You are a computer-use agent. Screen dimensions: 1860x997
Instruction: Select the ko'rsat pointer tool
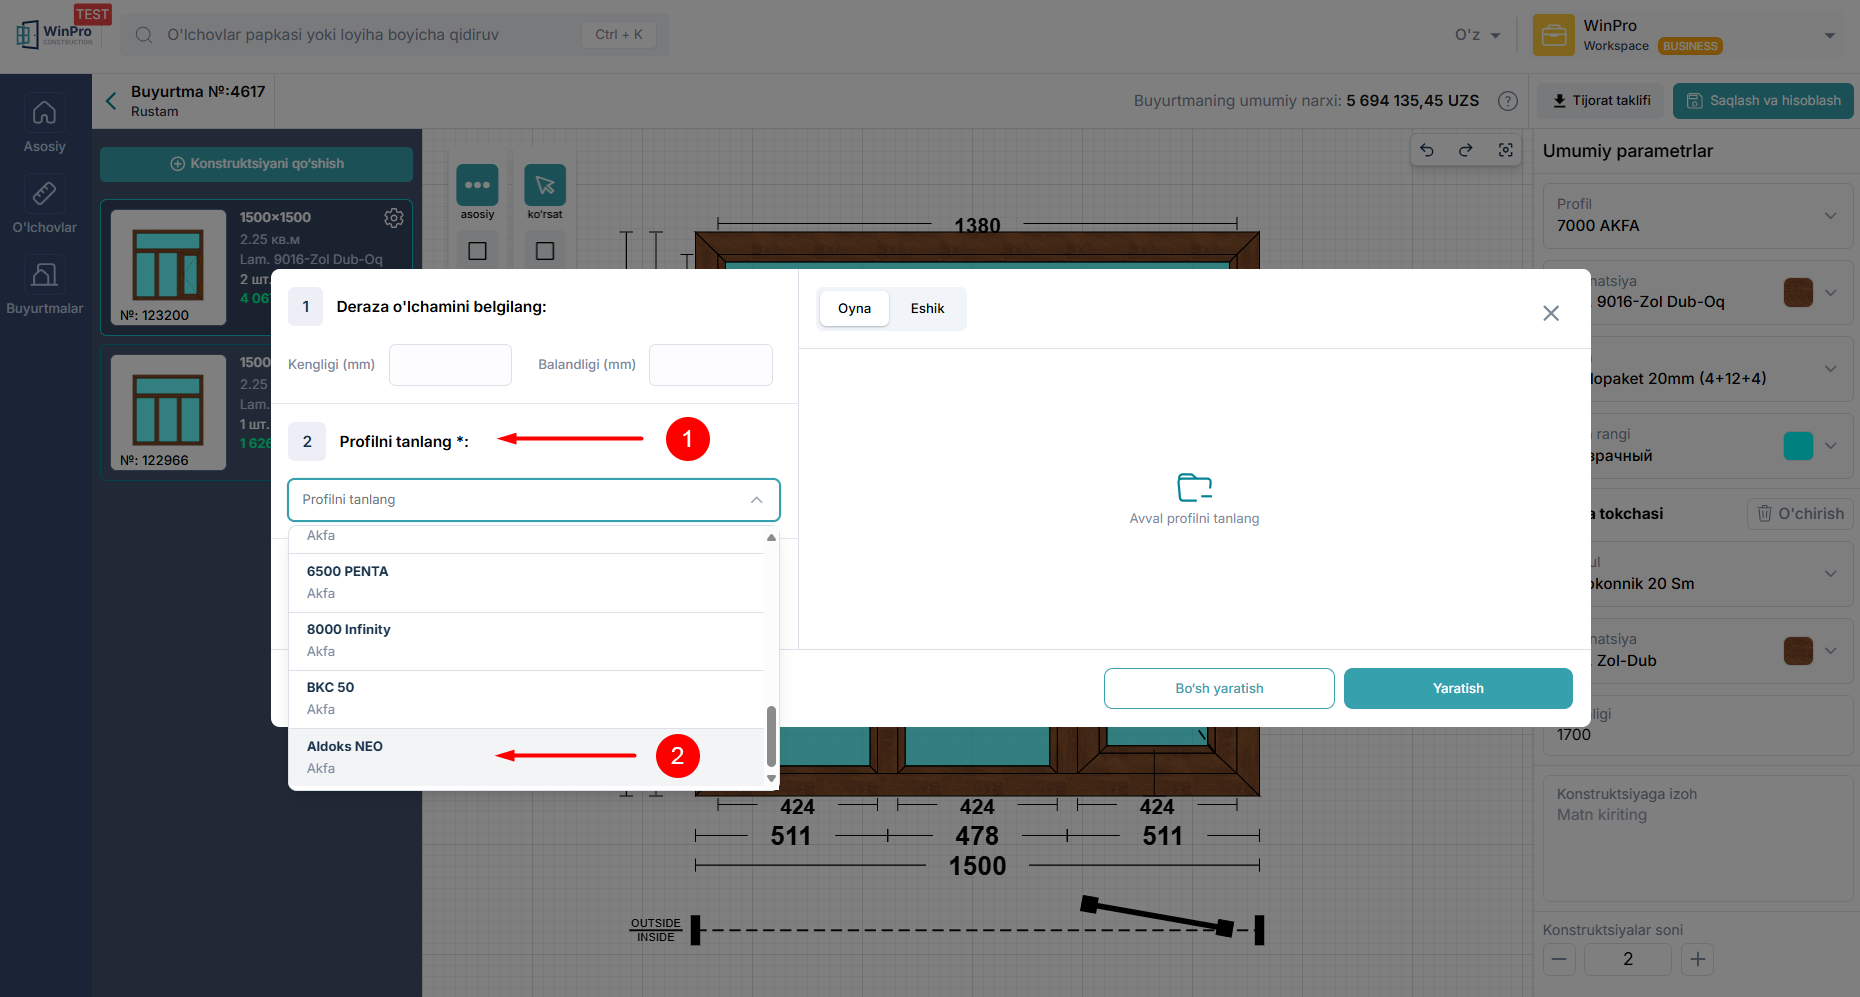tap(545, 185)
